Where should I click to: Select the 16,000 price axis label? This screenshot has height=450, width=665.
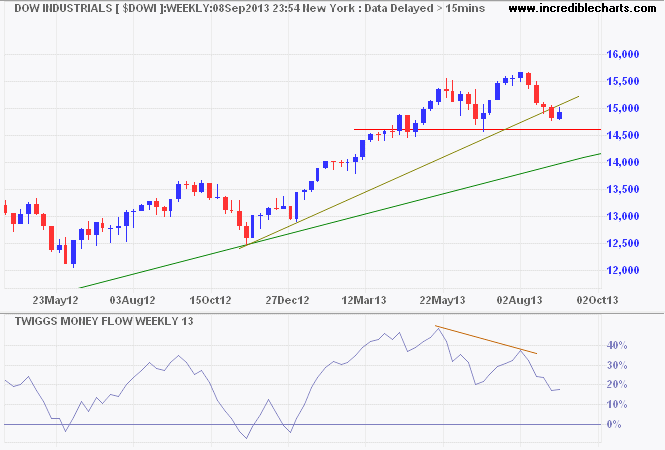coord(623,54)
